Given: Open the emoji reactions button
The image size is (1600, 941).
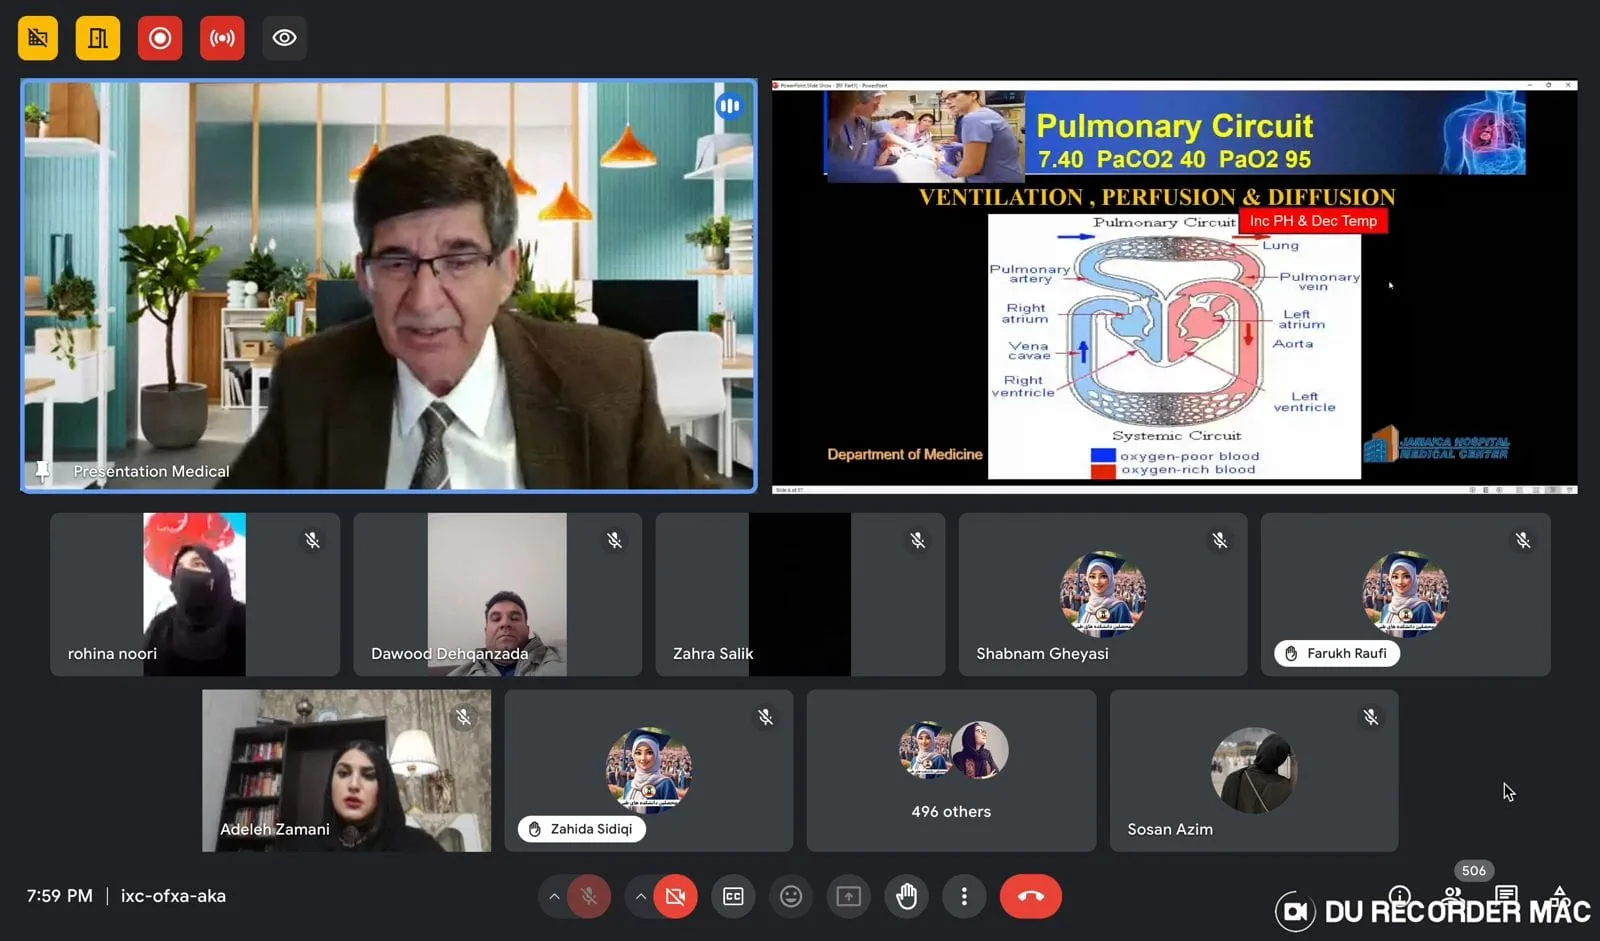Looking at the screenshot, I should pos(791,896).
